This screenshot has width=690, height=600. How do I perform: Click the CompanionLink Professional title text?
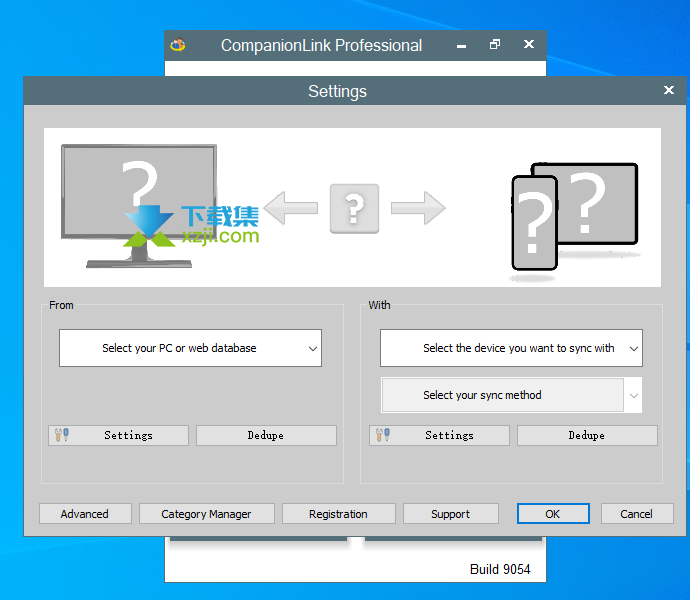tap(321, 45)
